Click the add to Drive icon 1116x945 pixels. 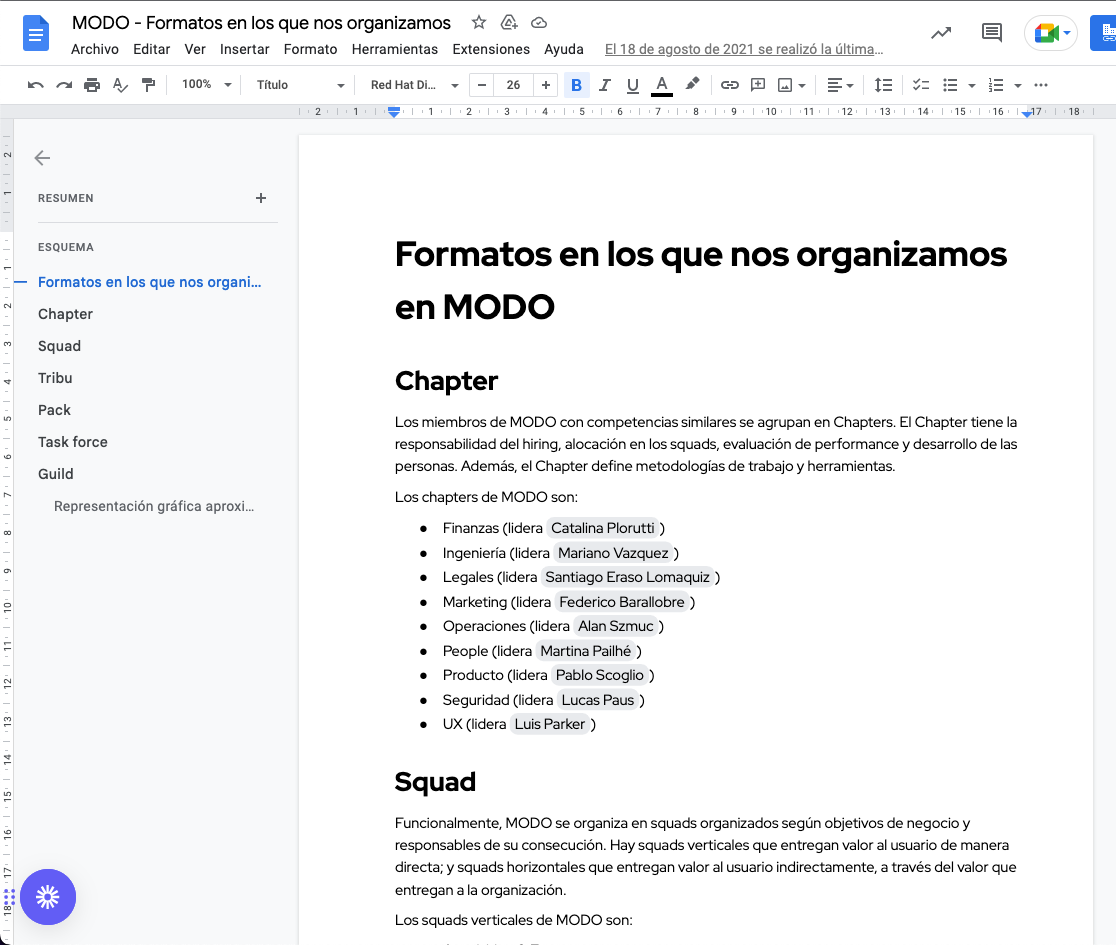point(509,23)
